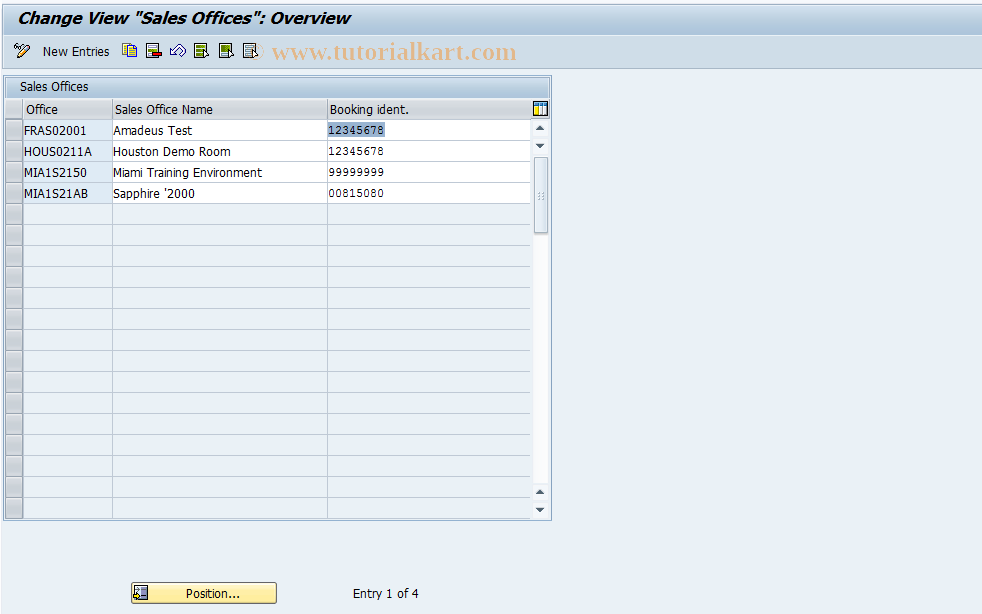Open table column configuration icon

click(x=540, y=109)
